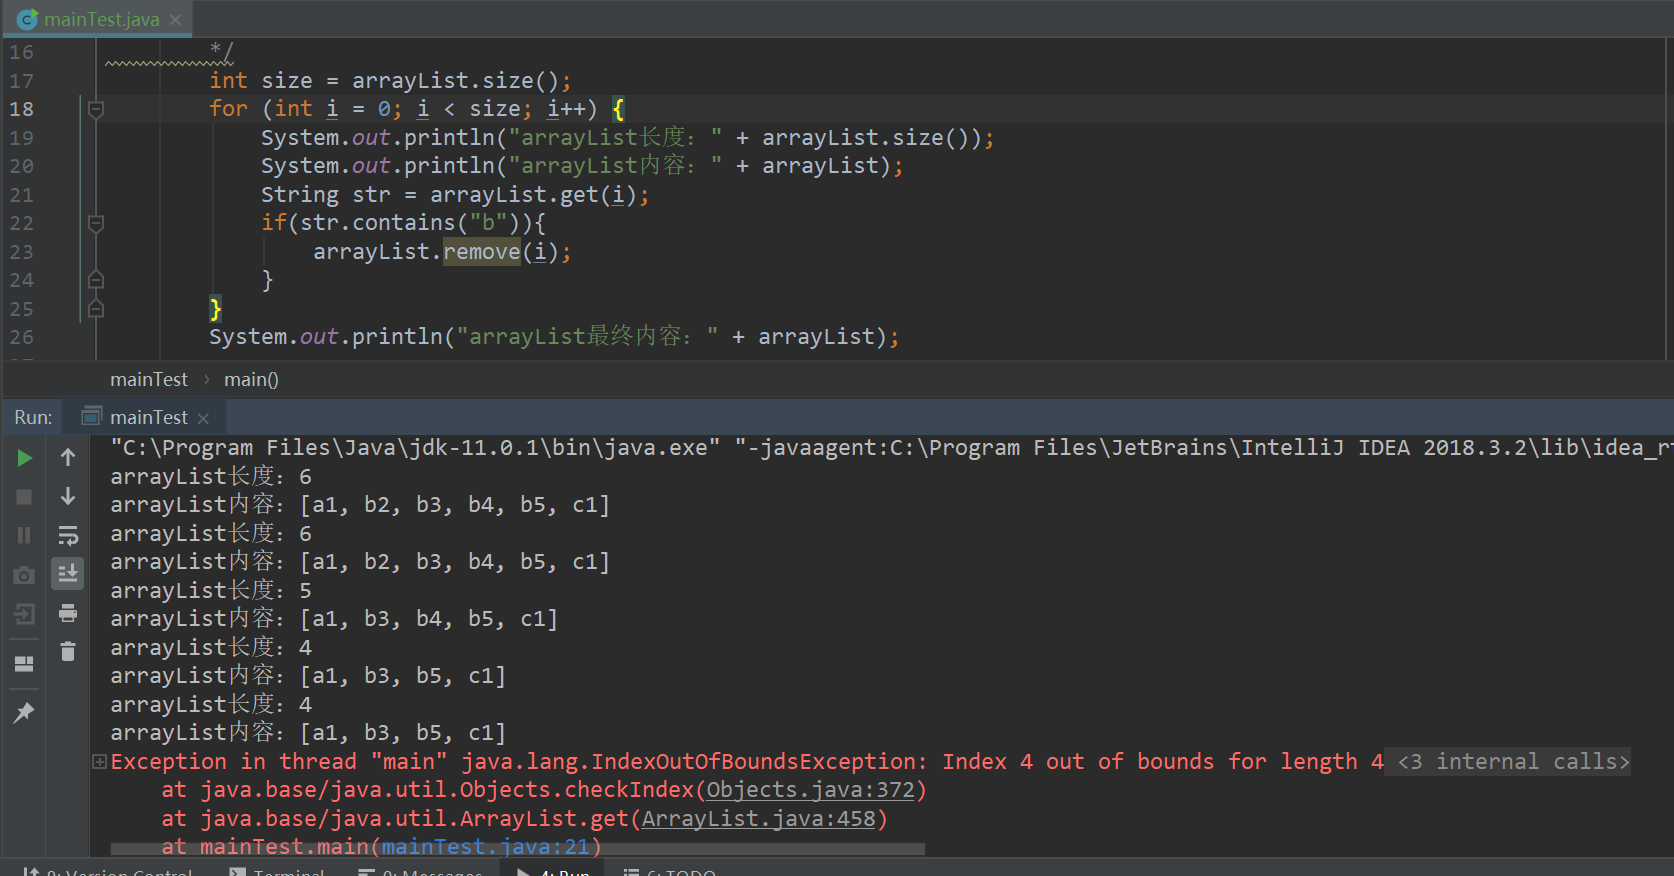
Task: Click the fold end marker on line 25
Action: coord(96,309)
